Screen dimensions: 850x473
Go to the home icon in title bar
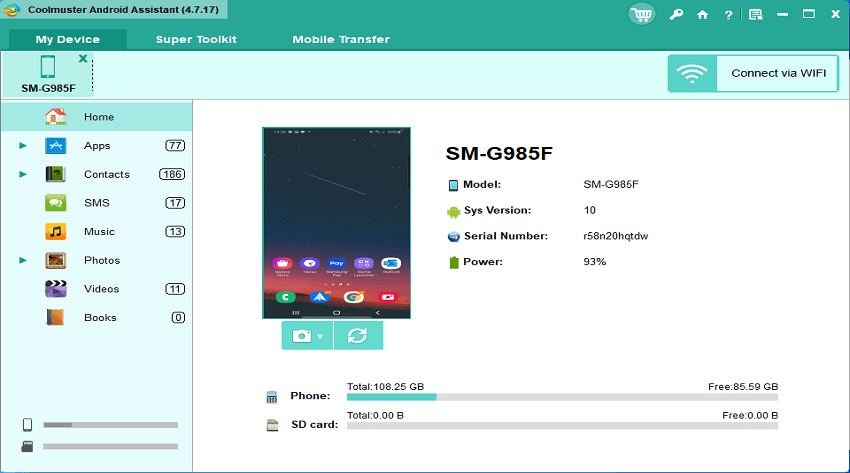click(703, 15)
